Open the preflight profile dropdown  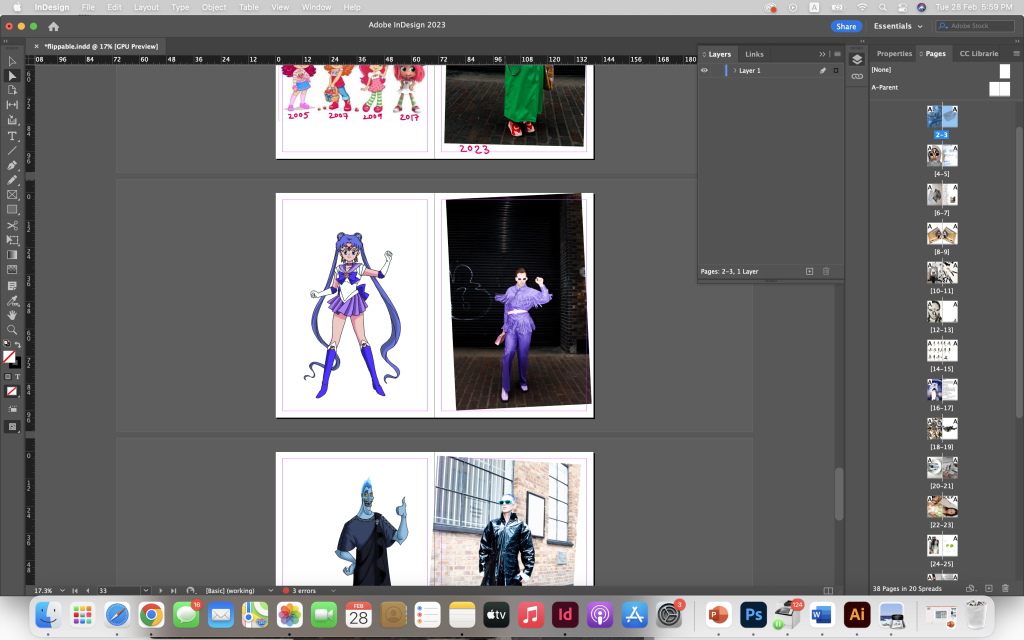point(270,590)
